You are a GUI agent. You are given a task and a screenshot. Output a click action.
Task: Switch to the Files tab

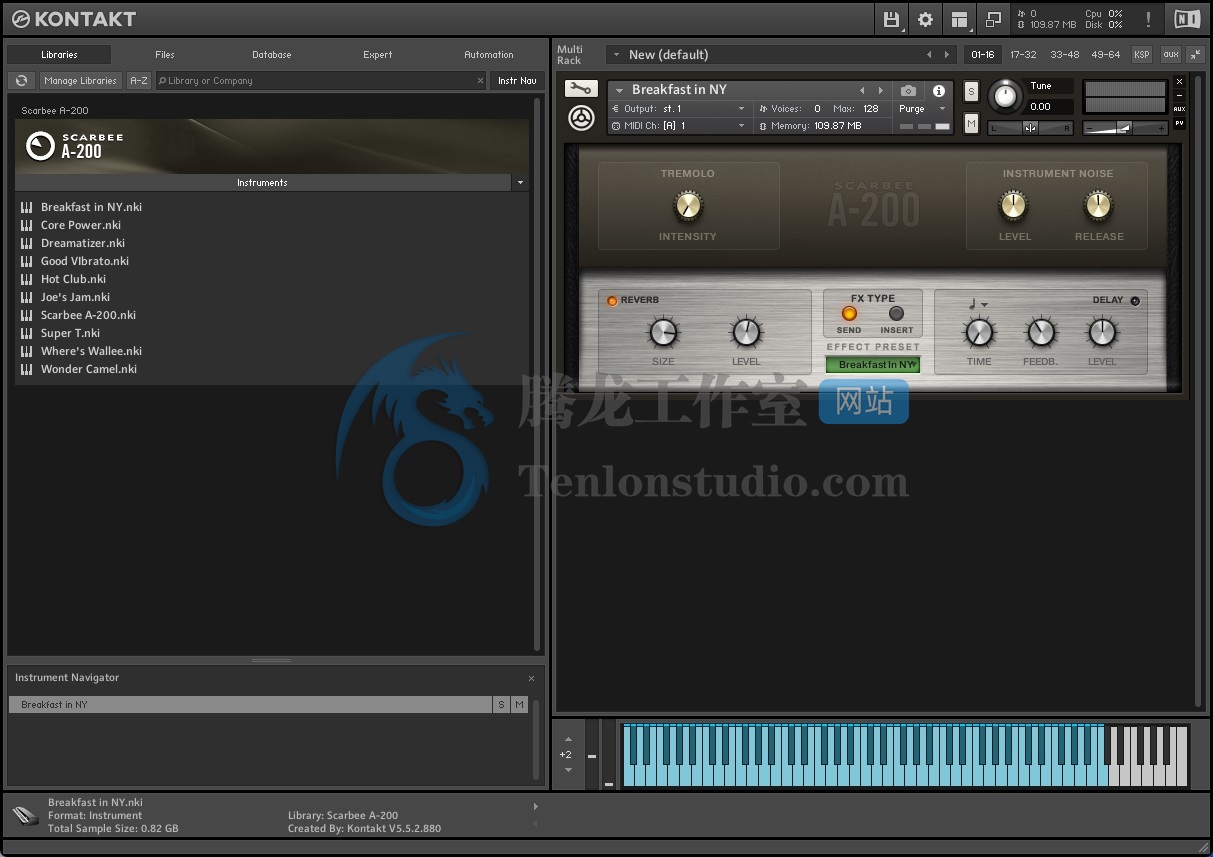(x=164, y=55)
